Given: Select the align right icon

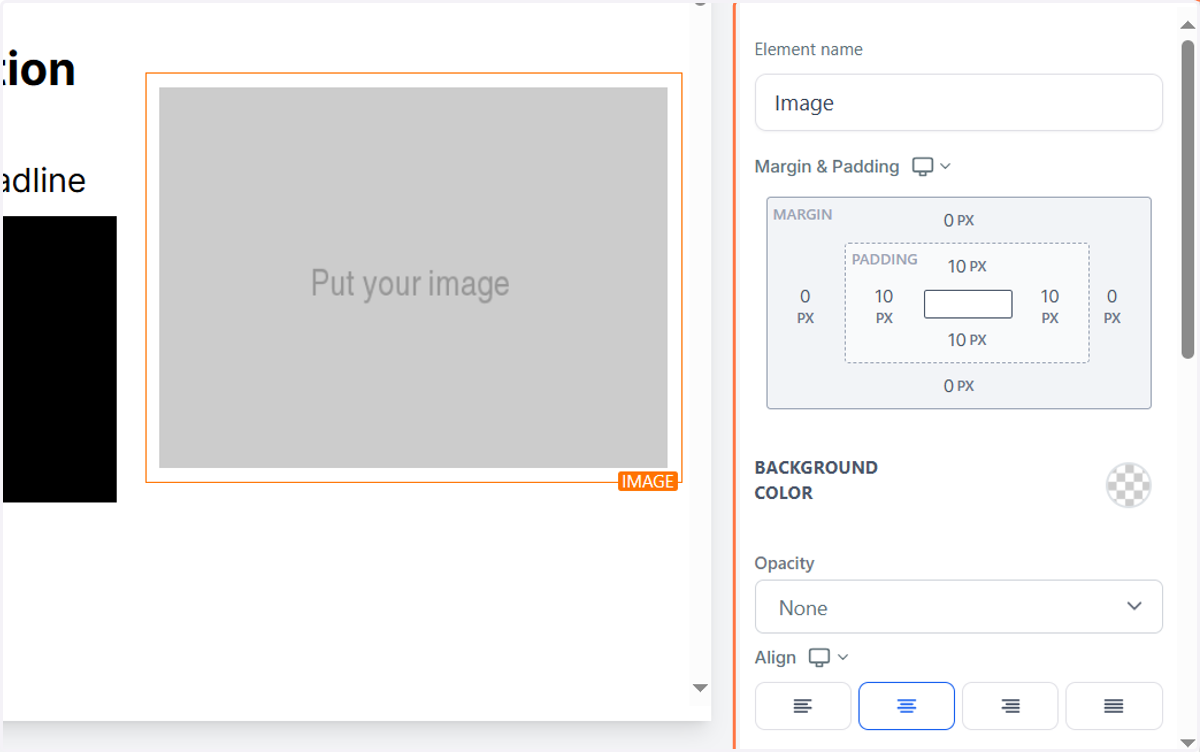Looking at the screenshot, I should pos(1010,706).
